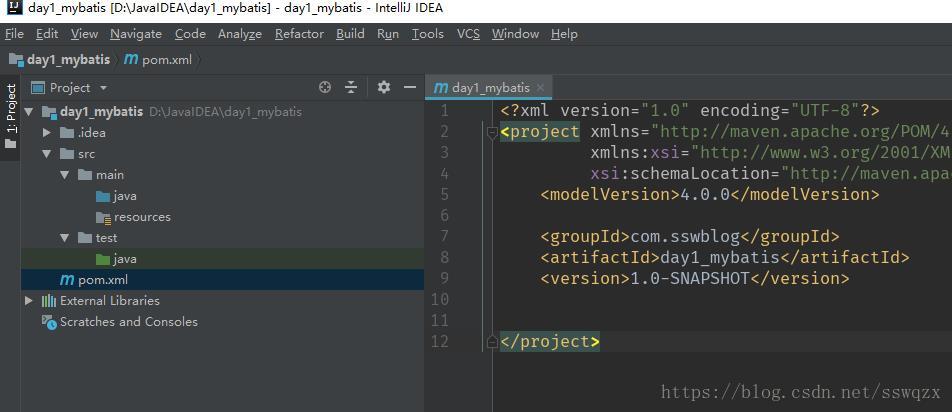Open the Build menu

point(350,34)
